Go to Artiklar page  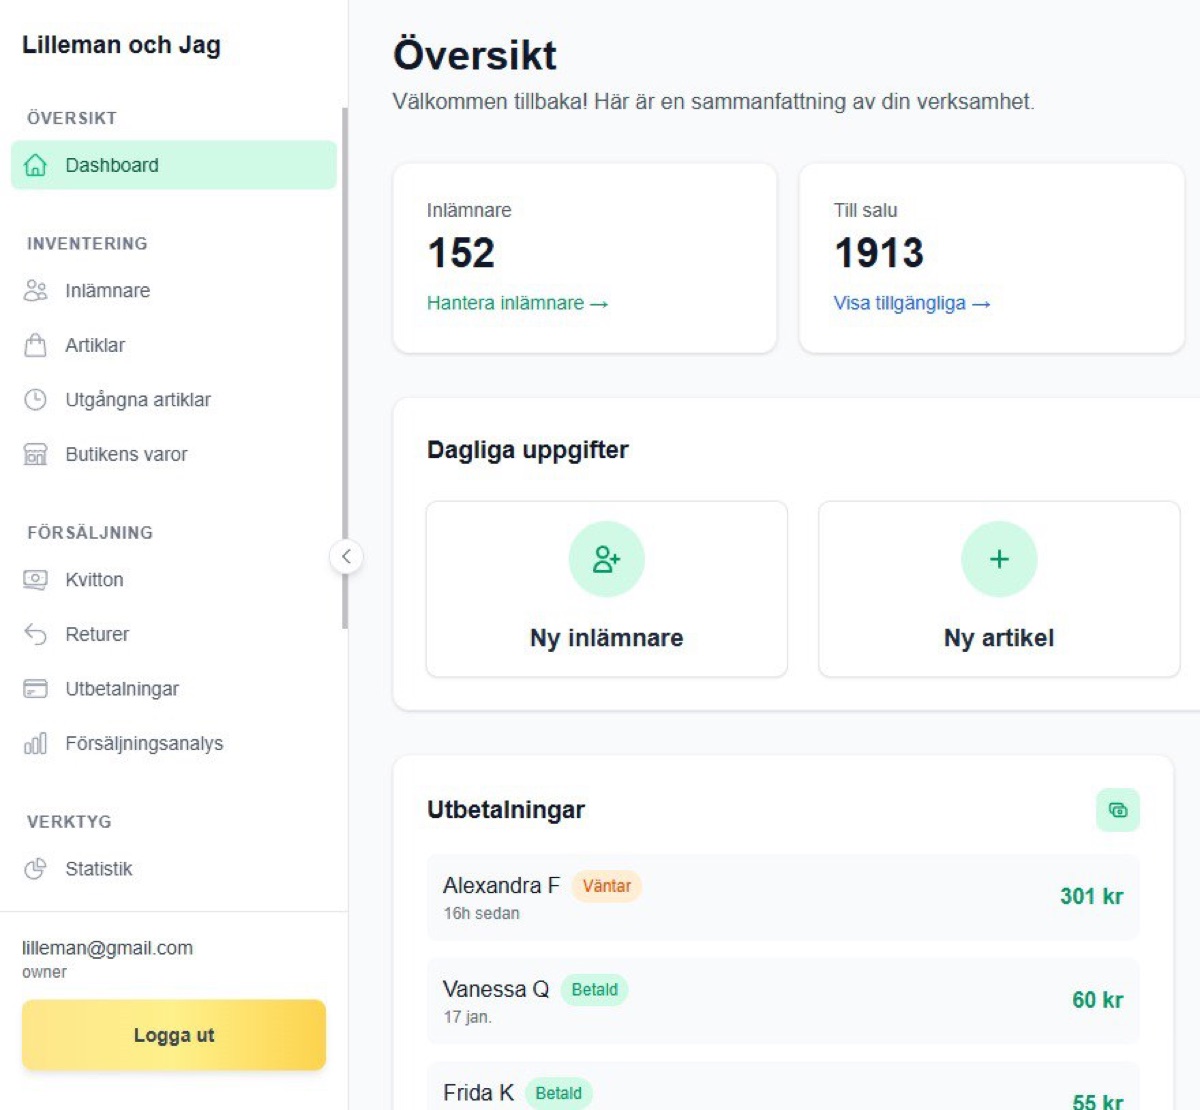pos(174,345)
